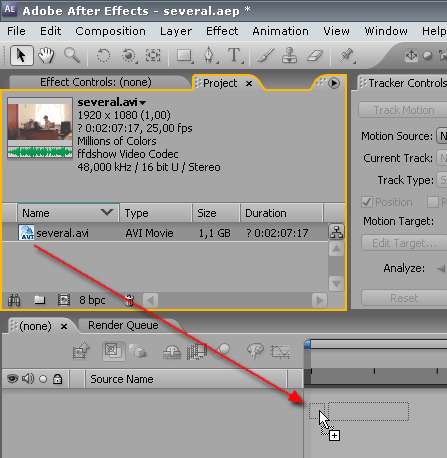Open the Window menu
This screenshot has height=458, width=447.
coord(386,31)
